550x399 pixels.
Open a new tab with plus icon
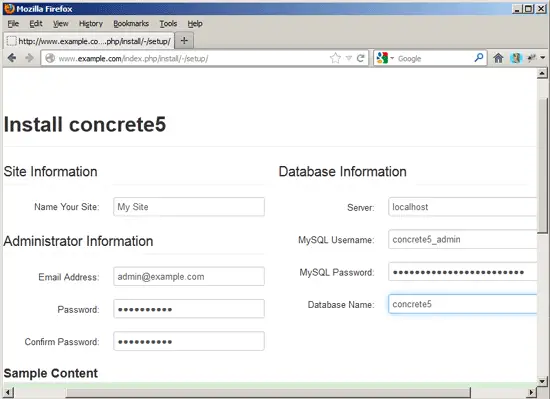coord(184,41)
